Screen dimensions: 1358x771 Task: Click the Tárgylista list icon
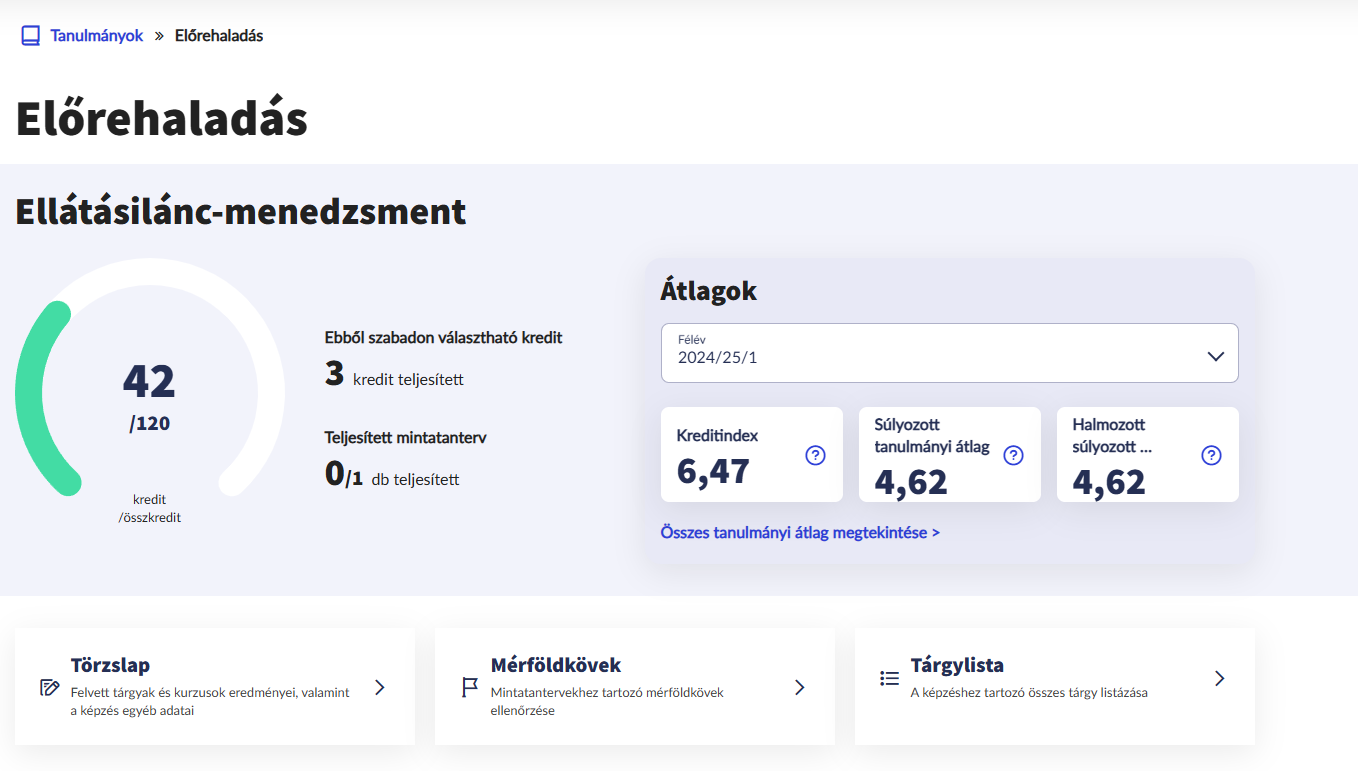click(889, 678)
